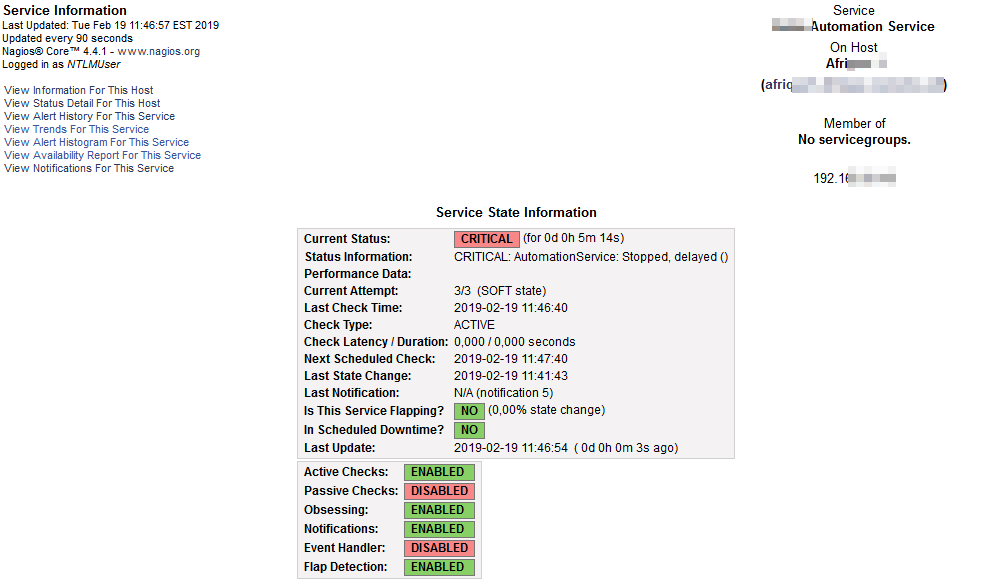Click the Passive Checks DISABLED badge
Image resolution: width=1007 pixels, height=584 pixels.
point(439,491)
